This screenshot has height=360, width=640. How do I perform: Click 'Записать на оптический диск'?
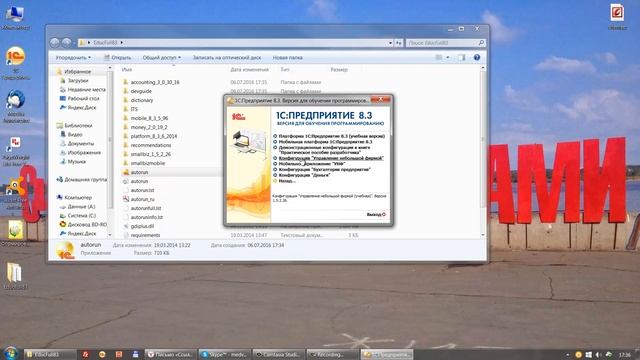click(227, 58)
